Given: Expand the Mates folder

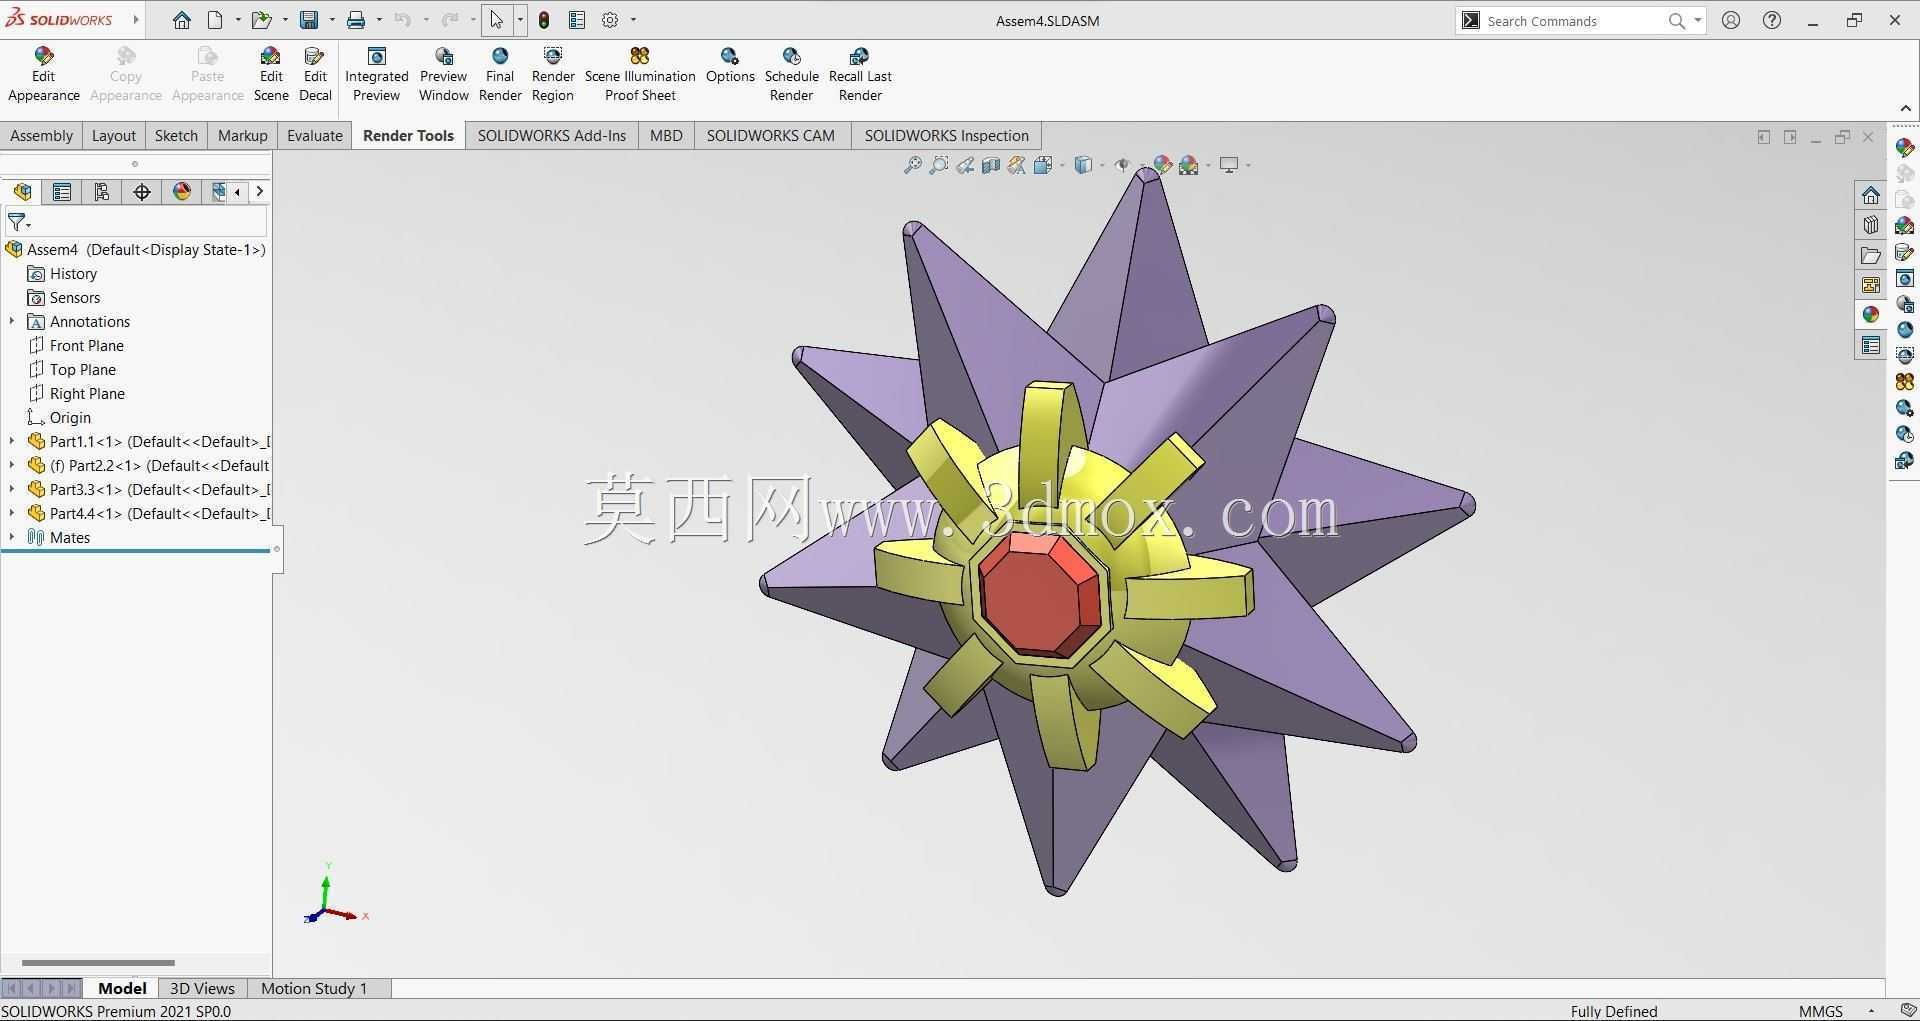Looking at the screenshot, I should 12,537.
